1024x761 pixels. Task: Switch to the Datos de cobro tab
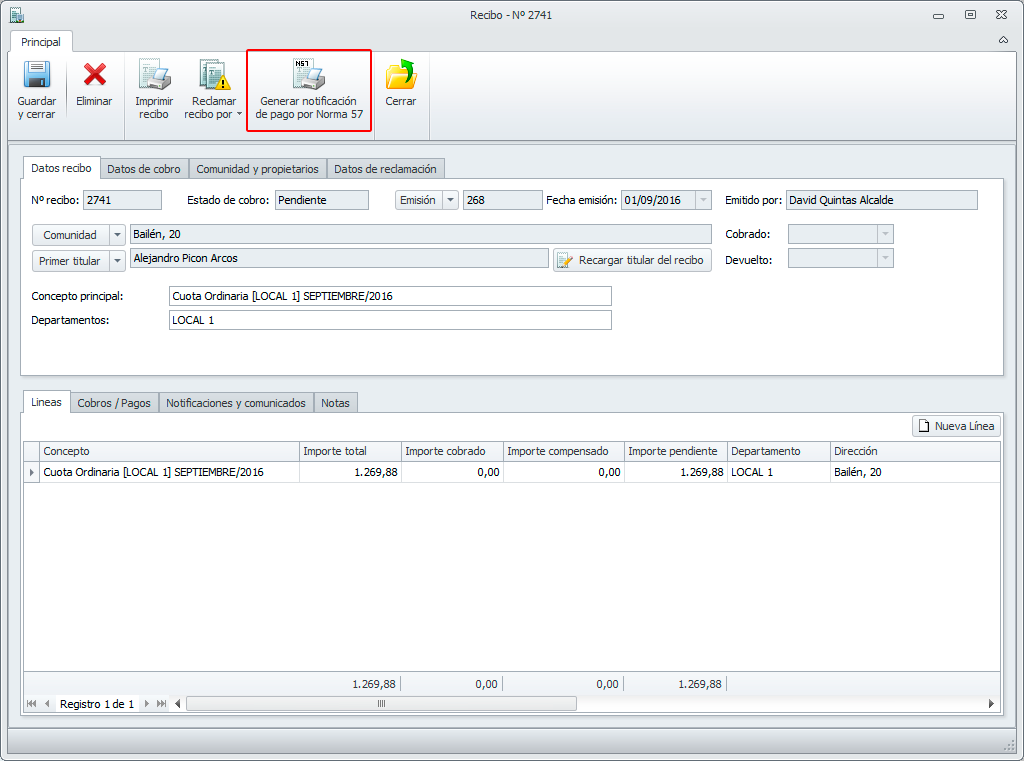[x=144, y=169]
